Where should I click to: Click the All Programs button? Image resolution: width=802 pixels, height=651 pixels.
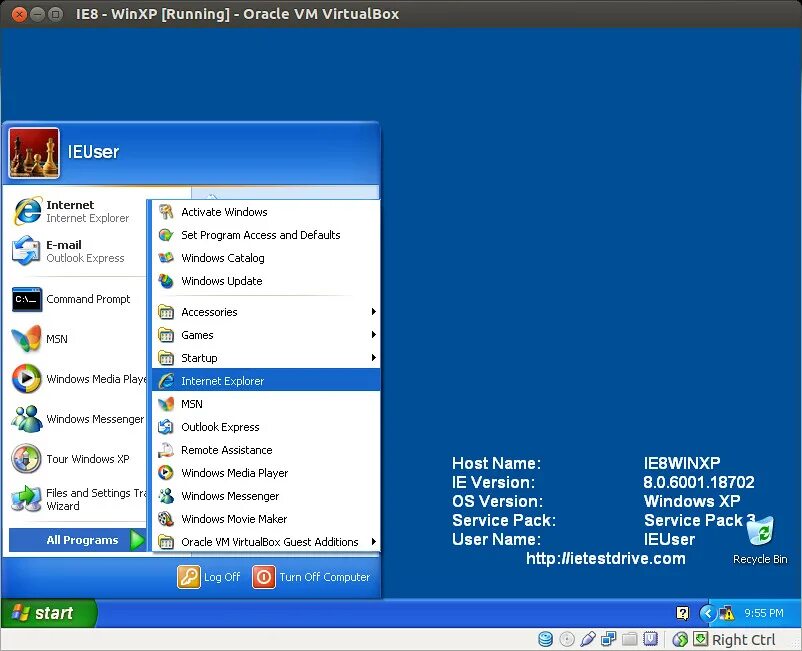77,540
